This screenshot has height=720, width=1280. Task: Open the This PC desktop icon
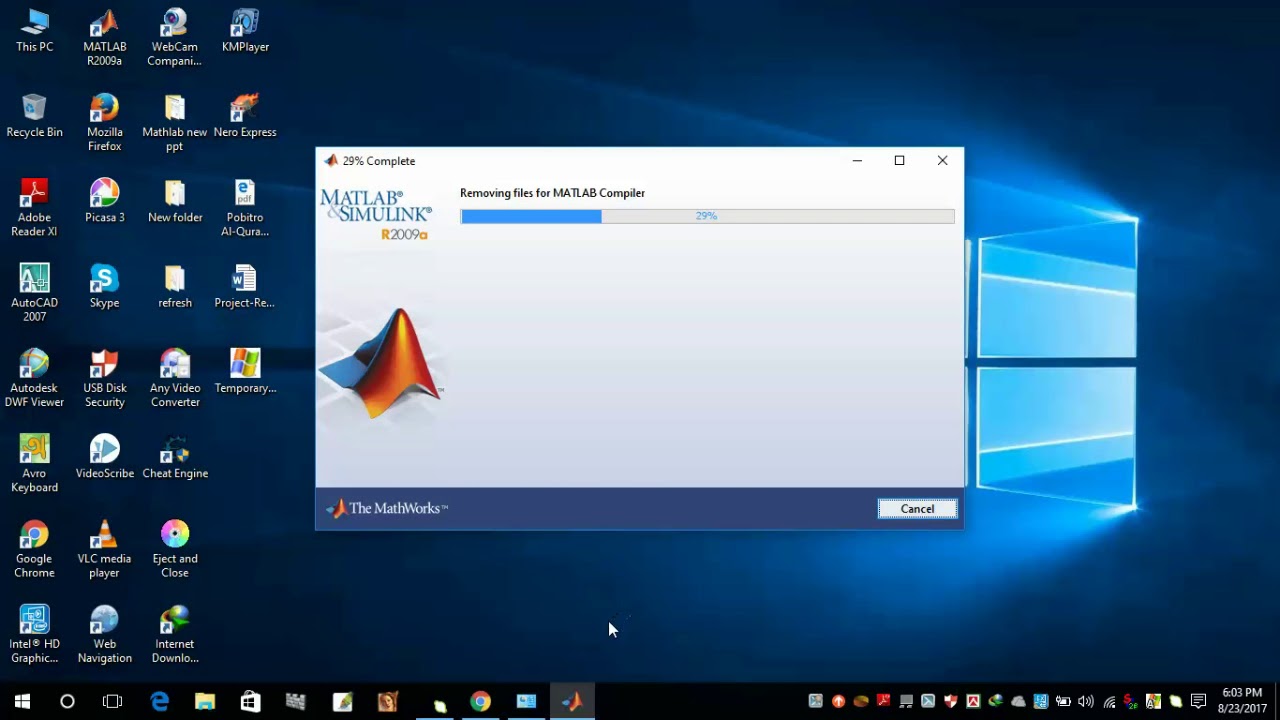click(x=34, y=30)
